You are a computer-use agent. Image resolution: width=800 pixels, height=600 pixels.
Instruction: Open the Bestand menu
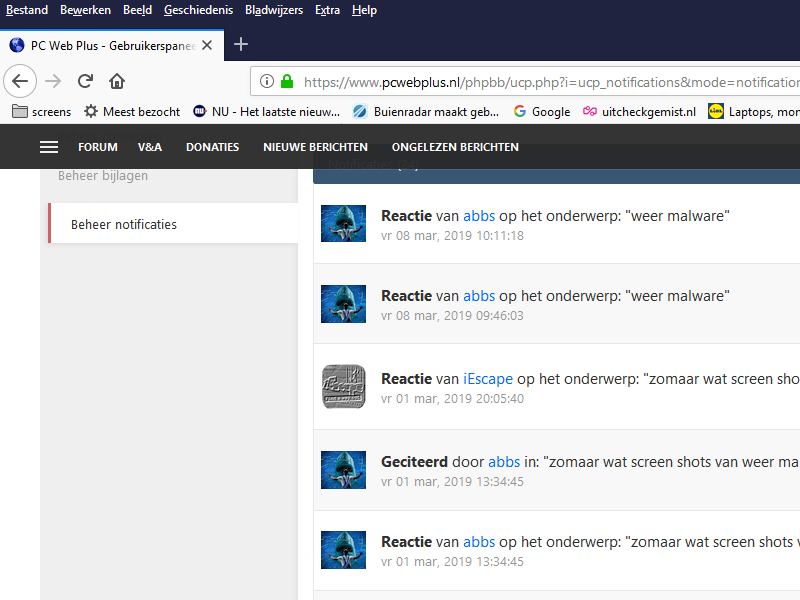click(x=27, y=10)
